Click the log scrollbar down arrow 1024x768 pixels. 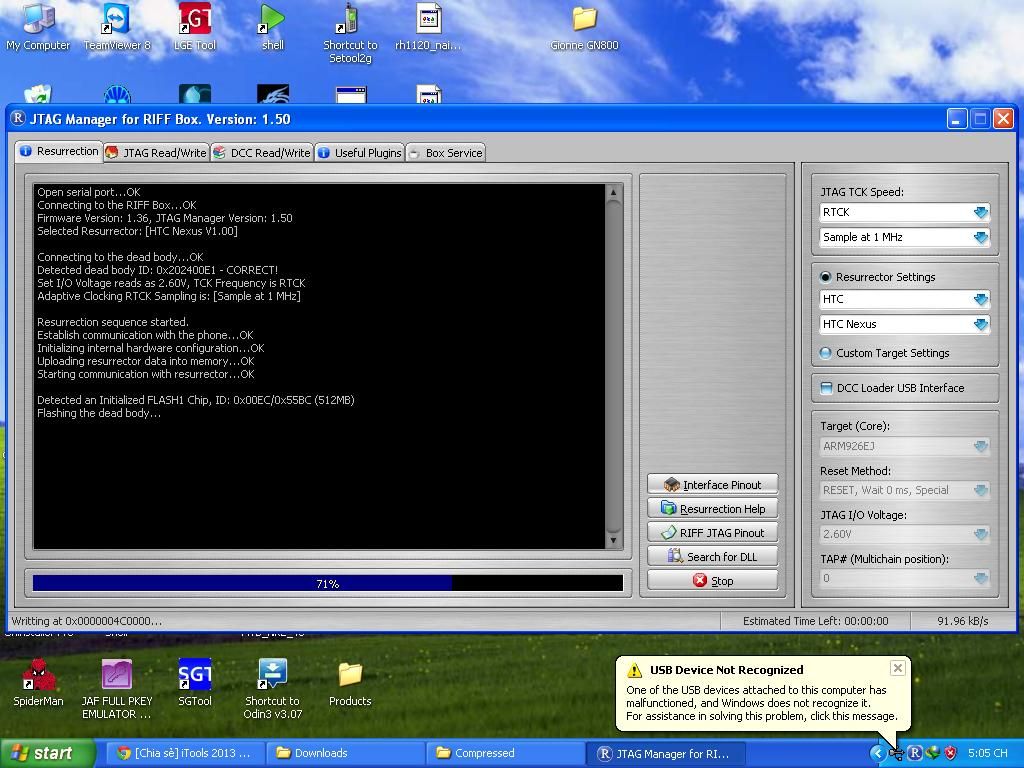[613, 541]
